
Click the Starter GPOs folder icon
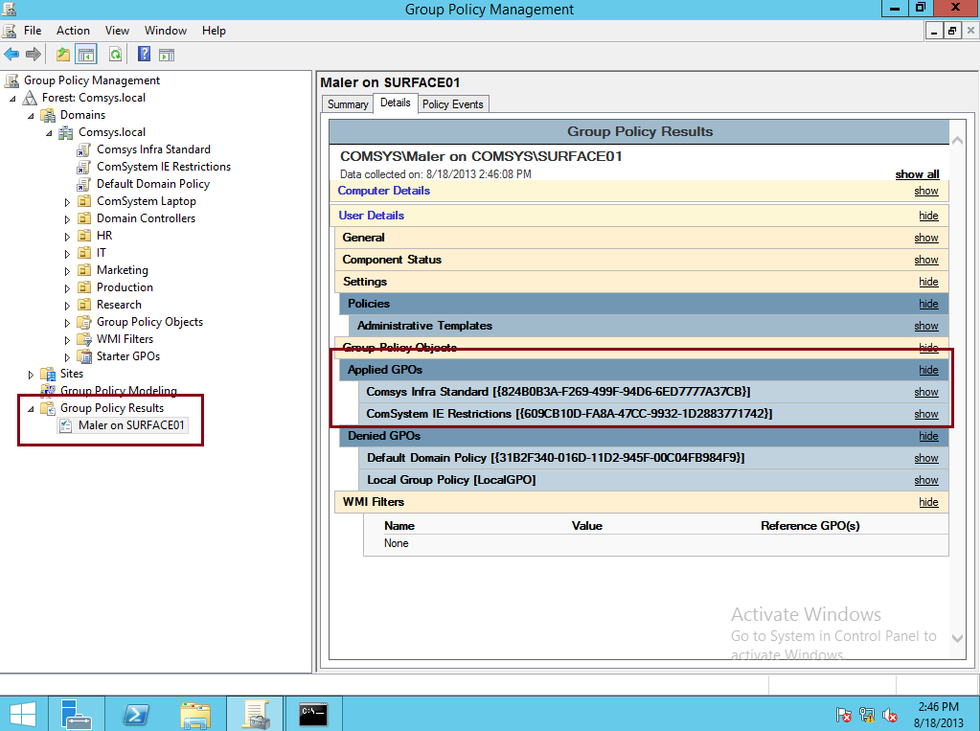(x=84, y=356)
